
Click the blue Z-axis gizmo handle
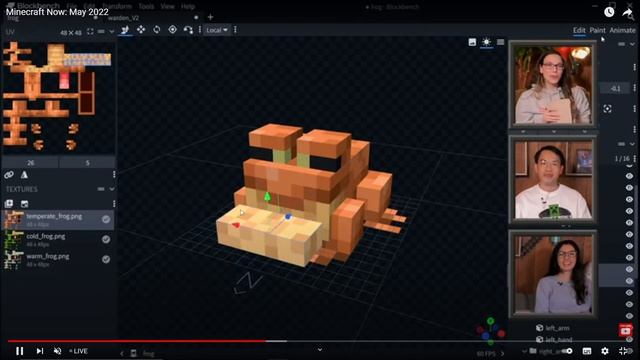click(288, 216)
